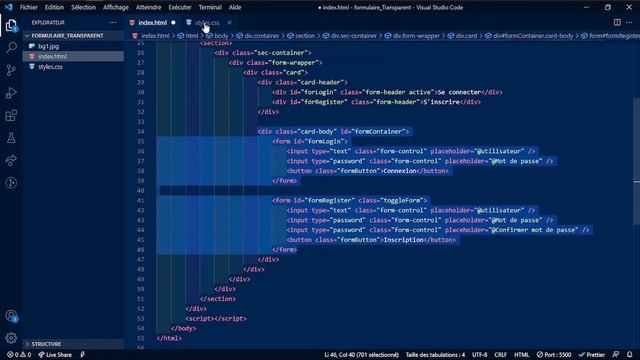Image resolution: width=640 pixels, height=360 pixels.
Task: Change CRLF end of line sequence
Action: 500,355
